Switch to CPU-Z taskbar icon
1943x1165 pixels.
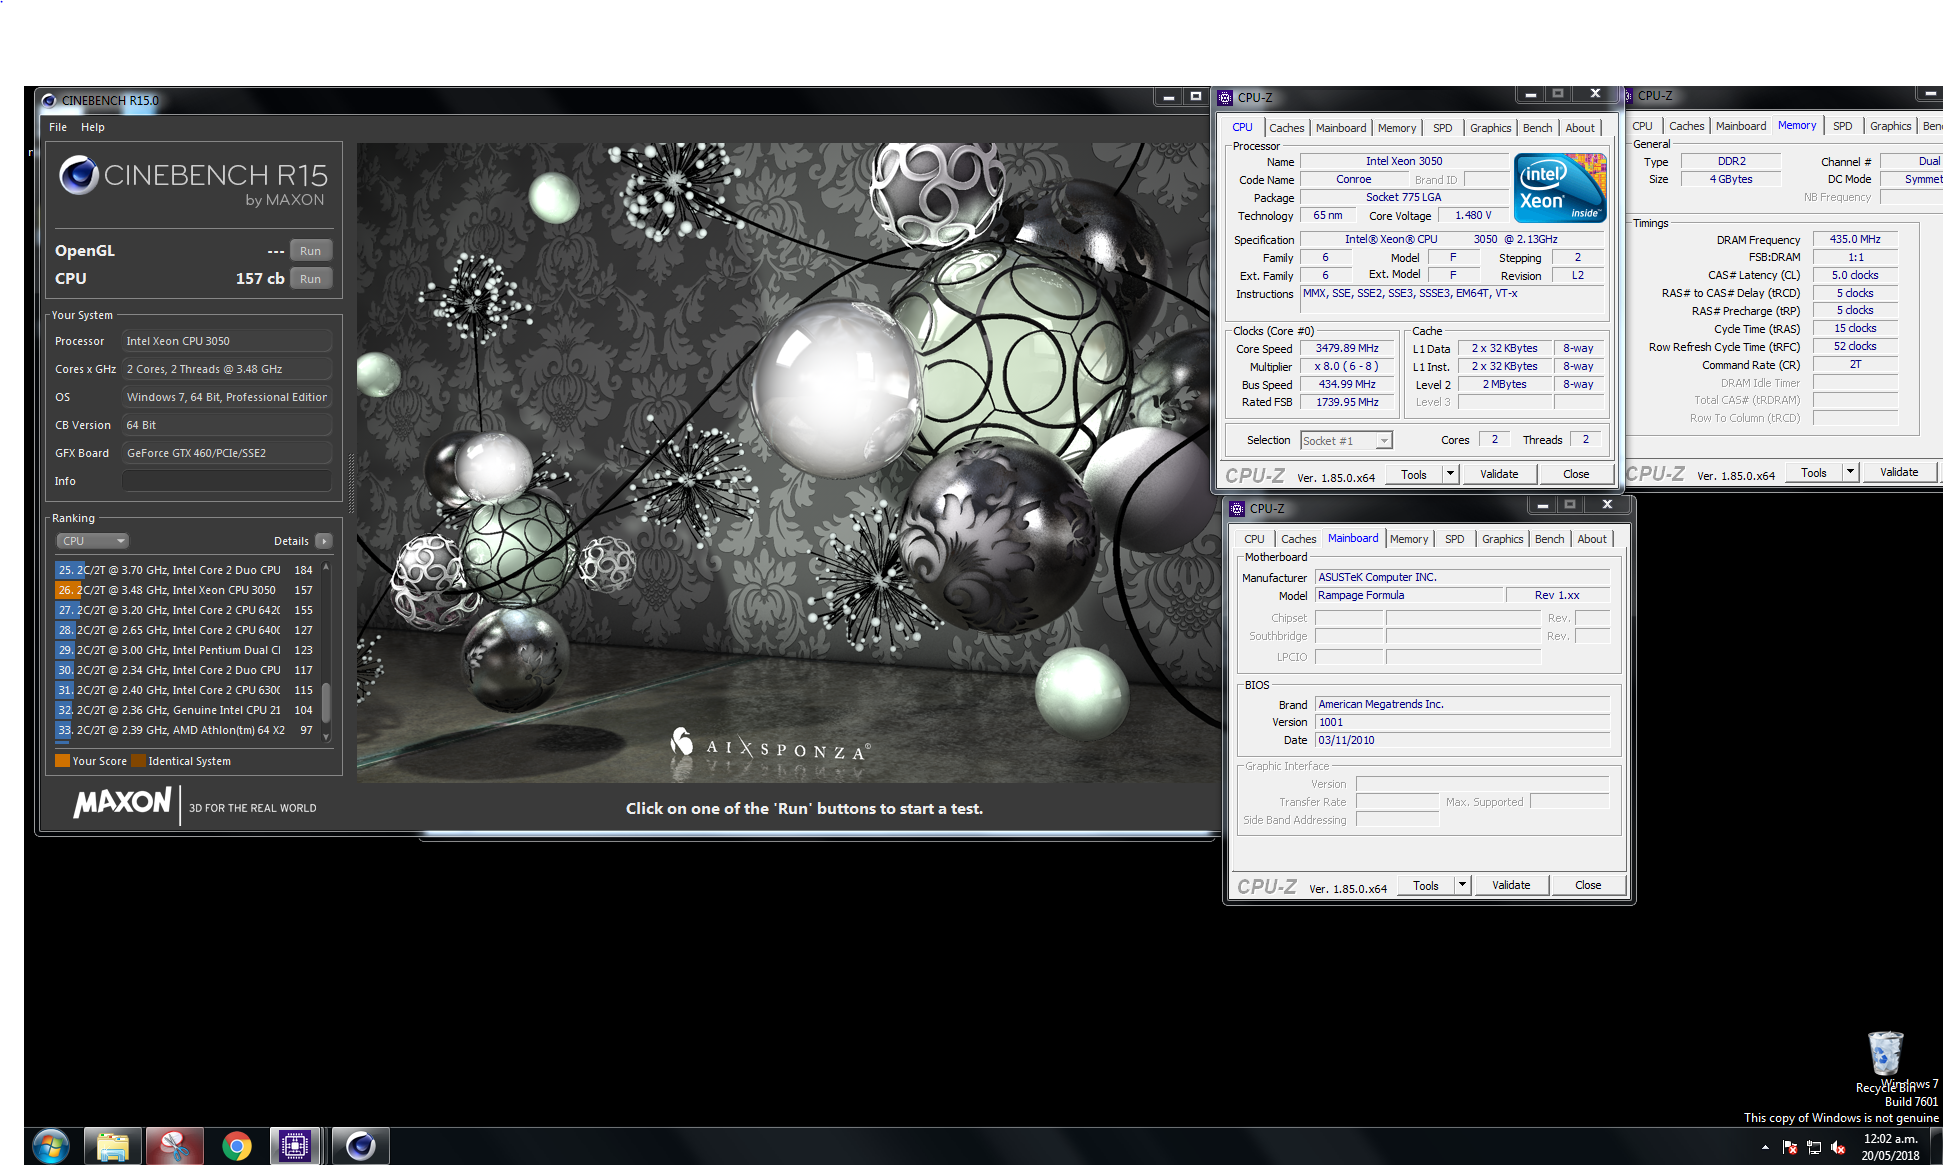295,1146
